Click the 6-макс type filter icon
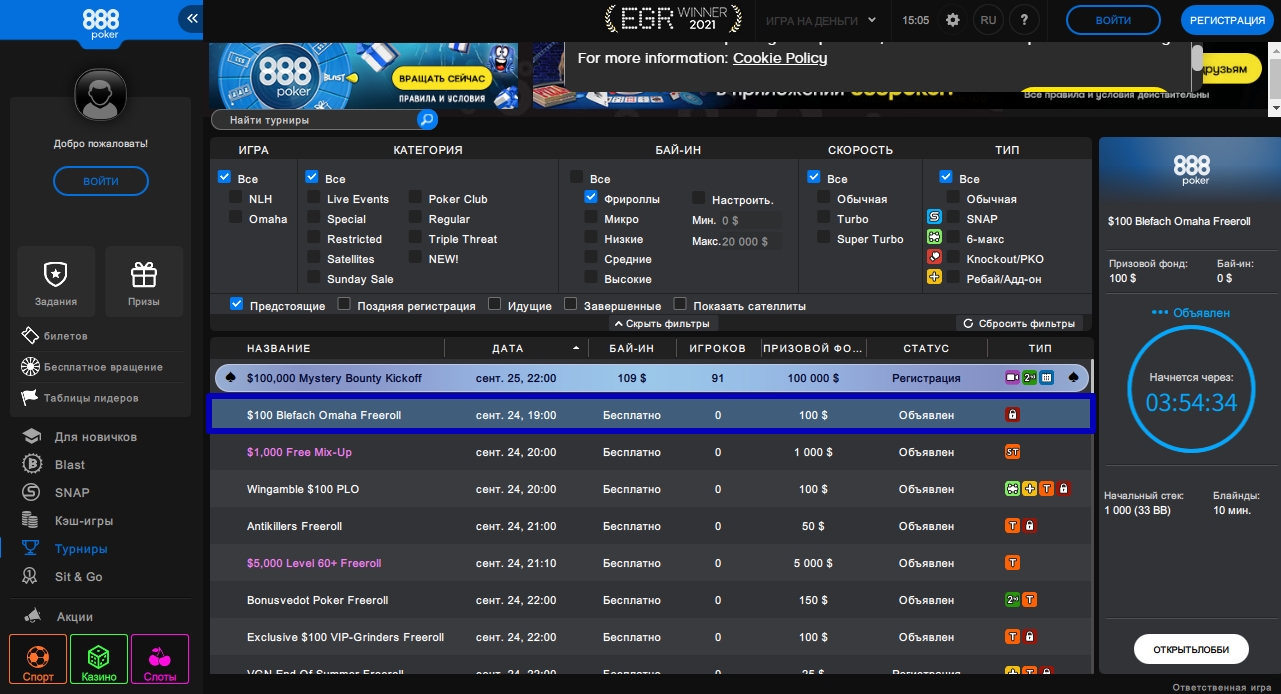The height and width of the screenshot is (694, 1281). point(934,237)
